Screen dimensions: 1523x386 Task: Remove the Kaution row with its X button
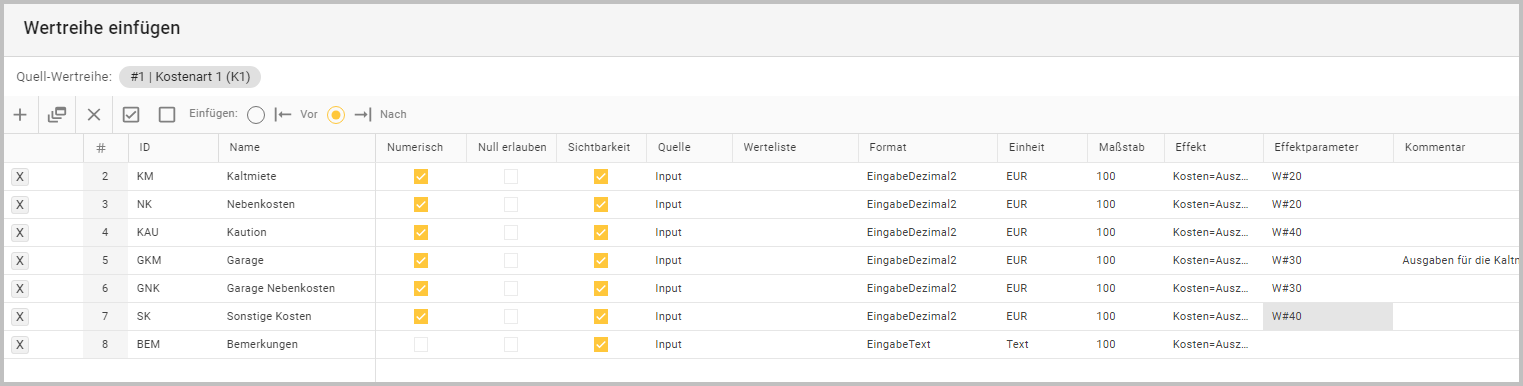pyautogui.click(x=21, y=233)
